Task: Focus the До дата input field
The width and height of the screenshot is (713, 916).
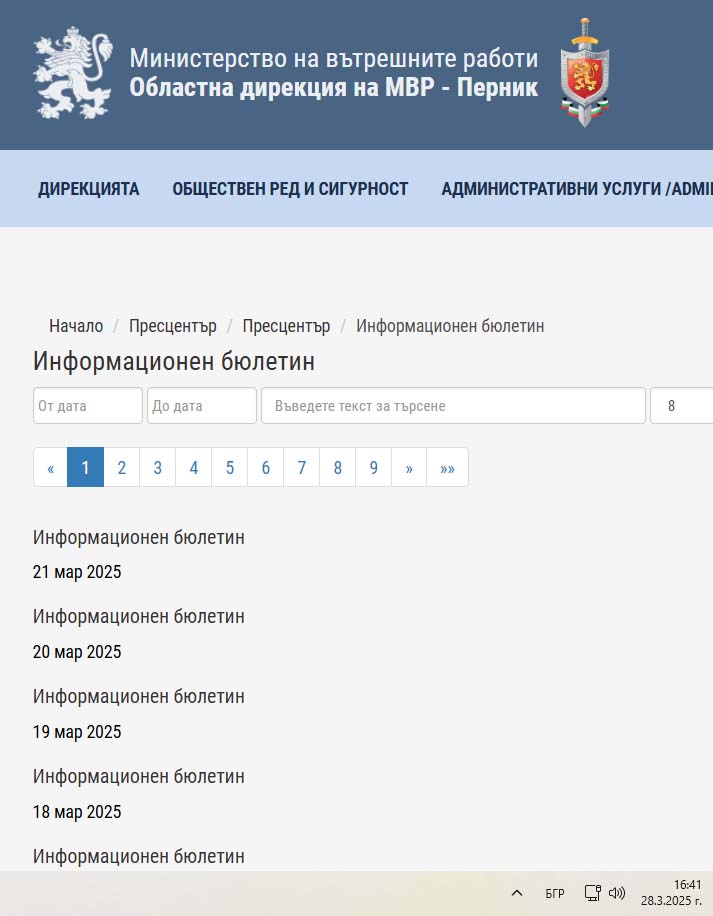Action: (x=201, y=405)
